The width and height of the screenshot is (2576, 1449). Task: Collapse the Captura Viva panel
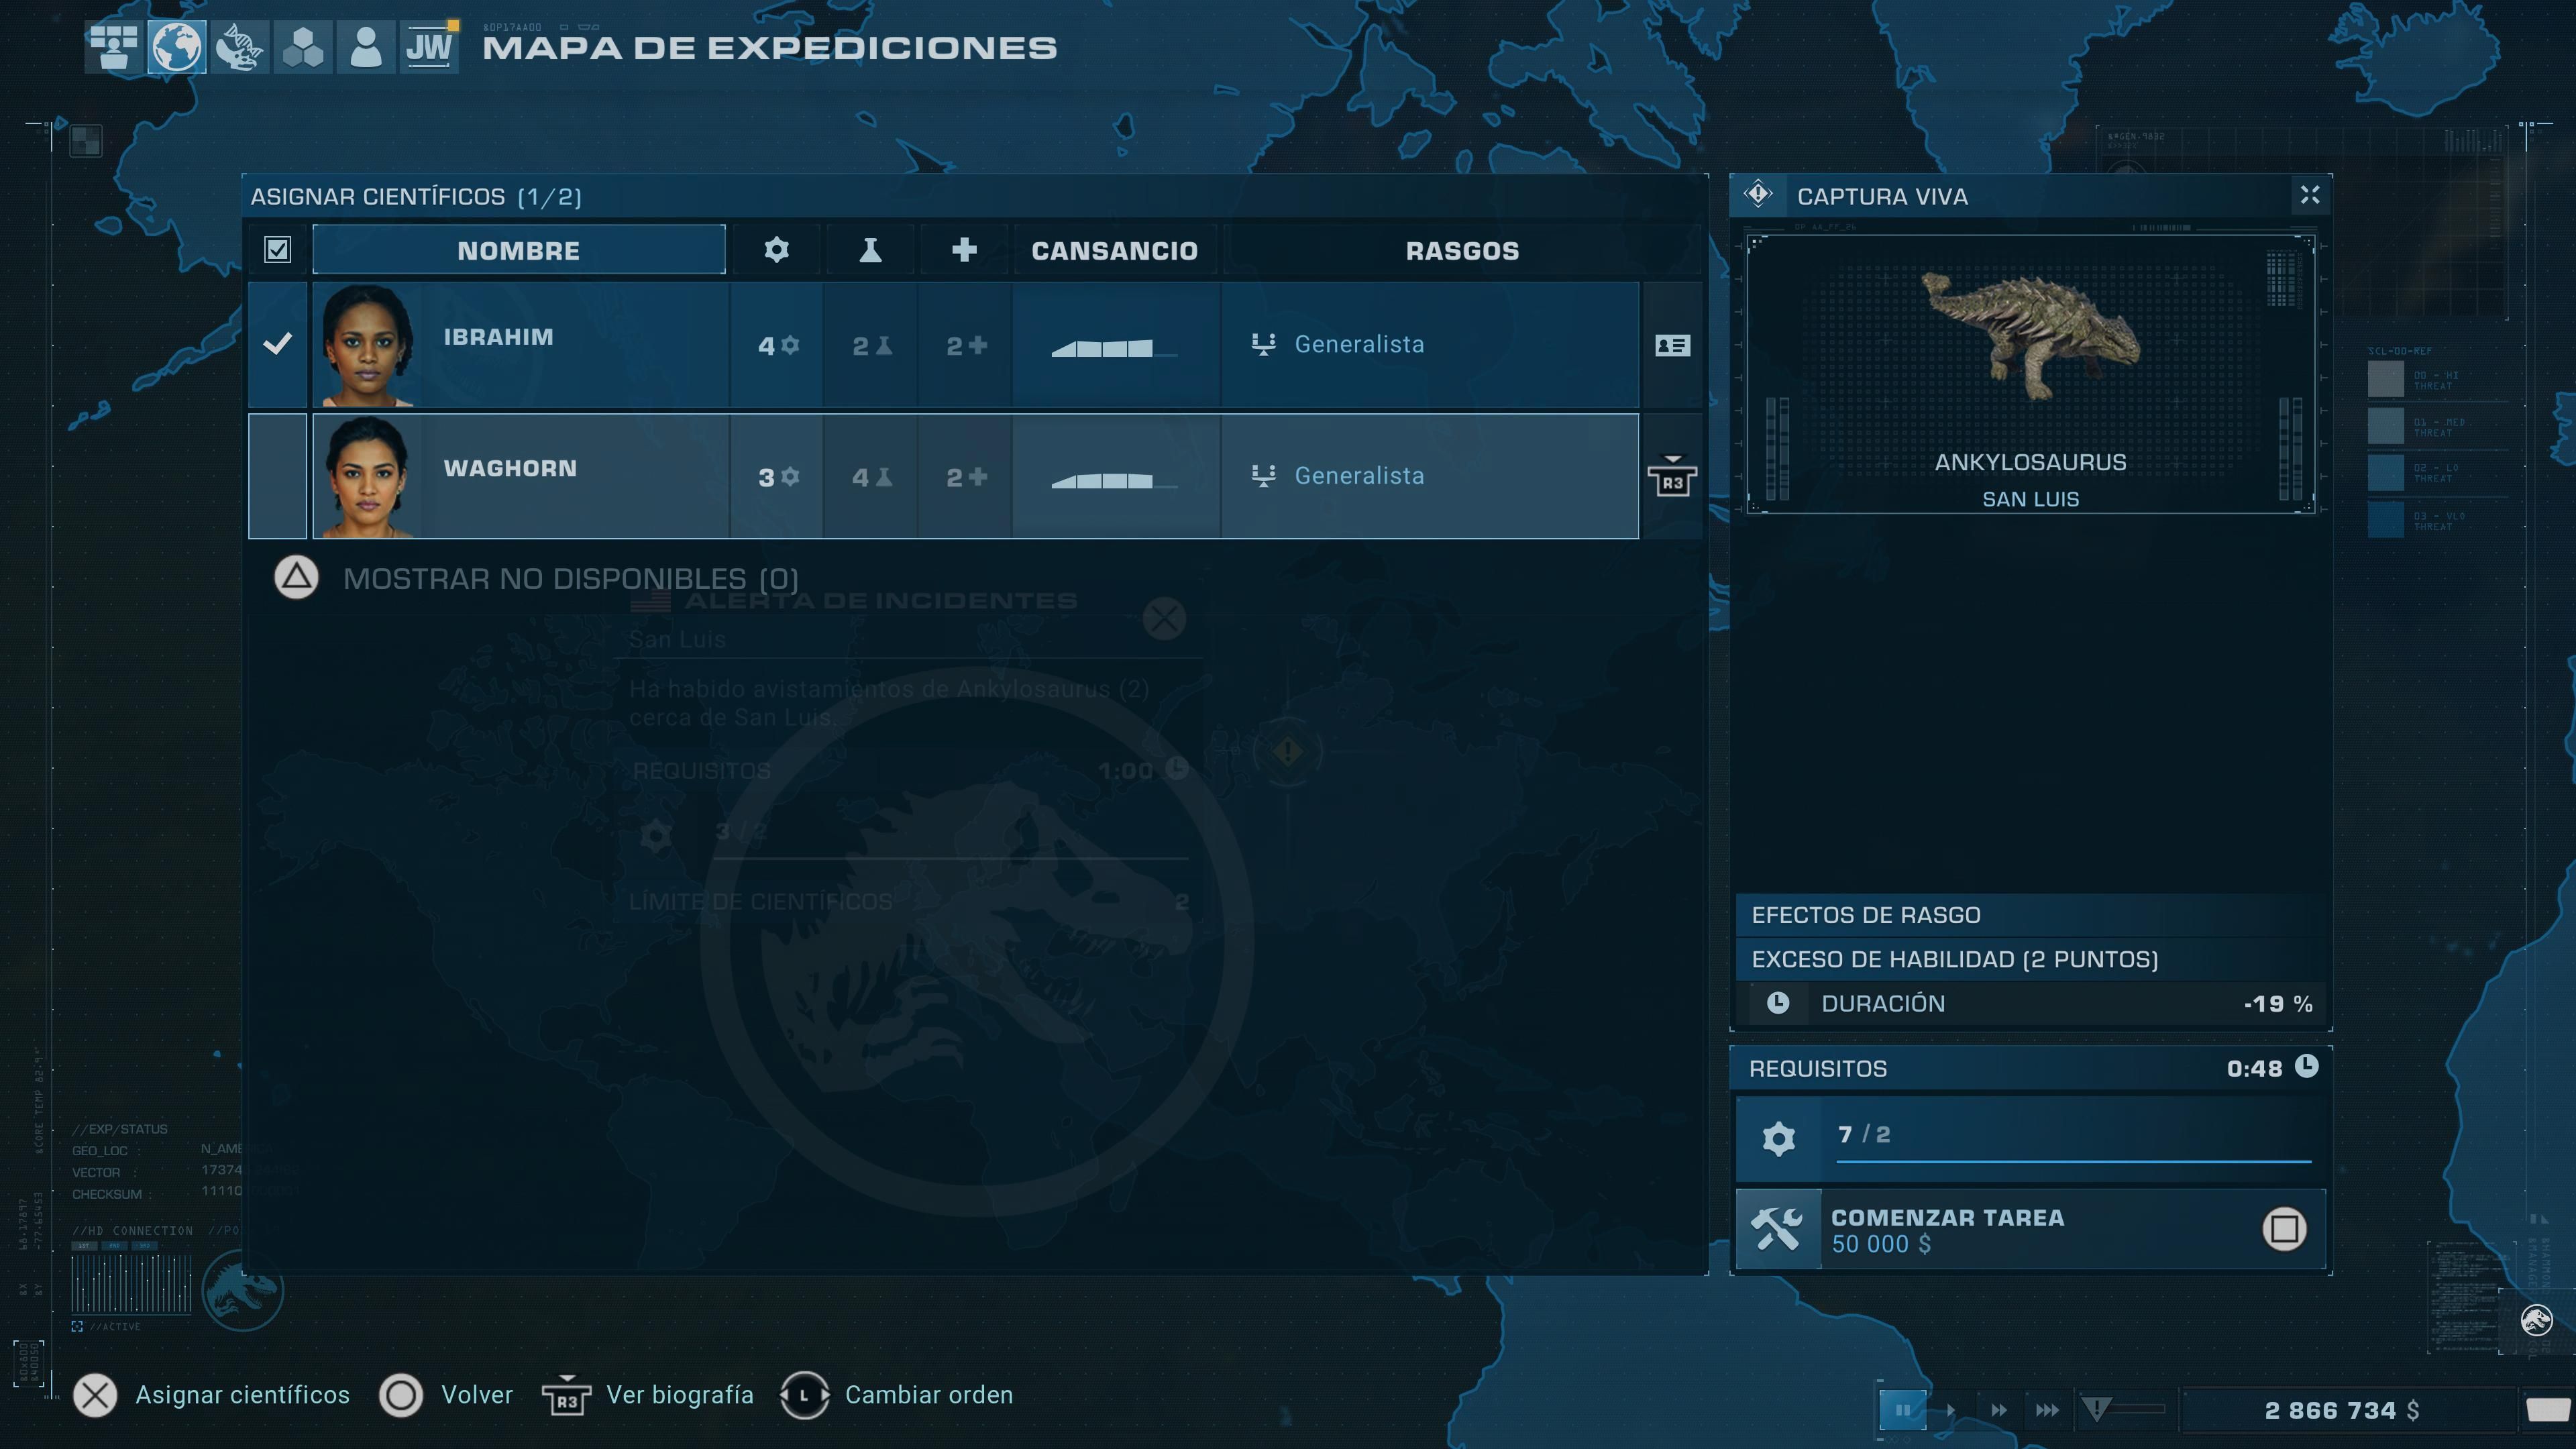2309,195
